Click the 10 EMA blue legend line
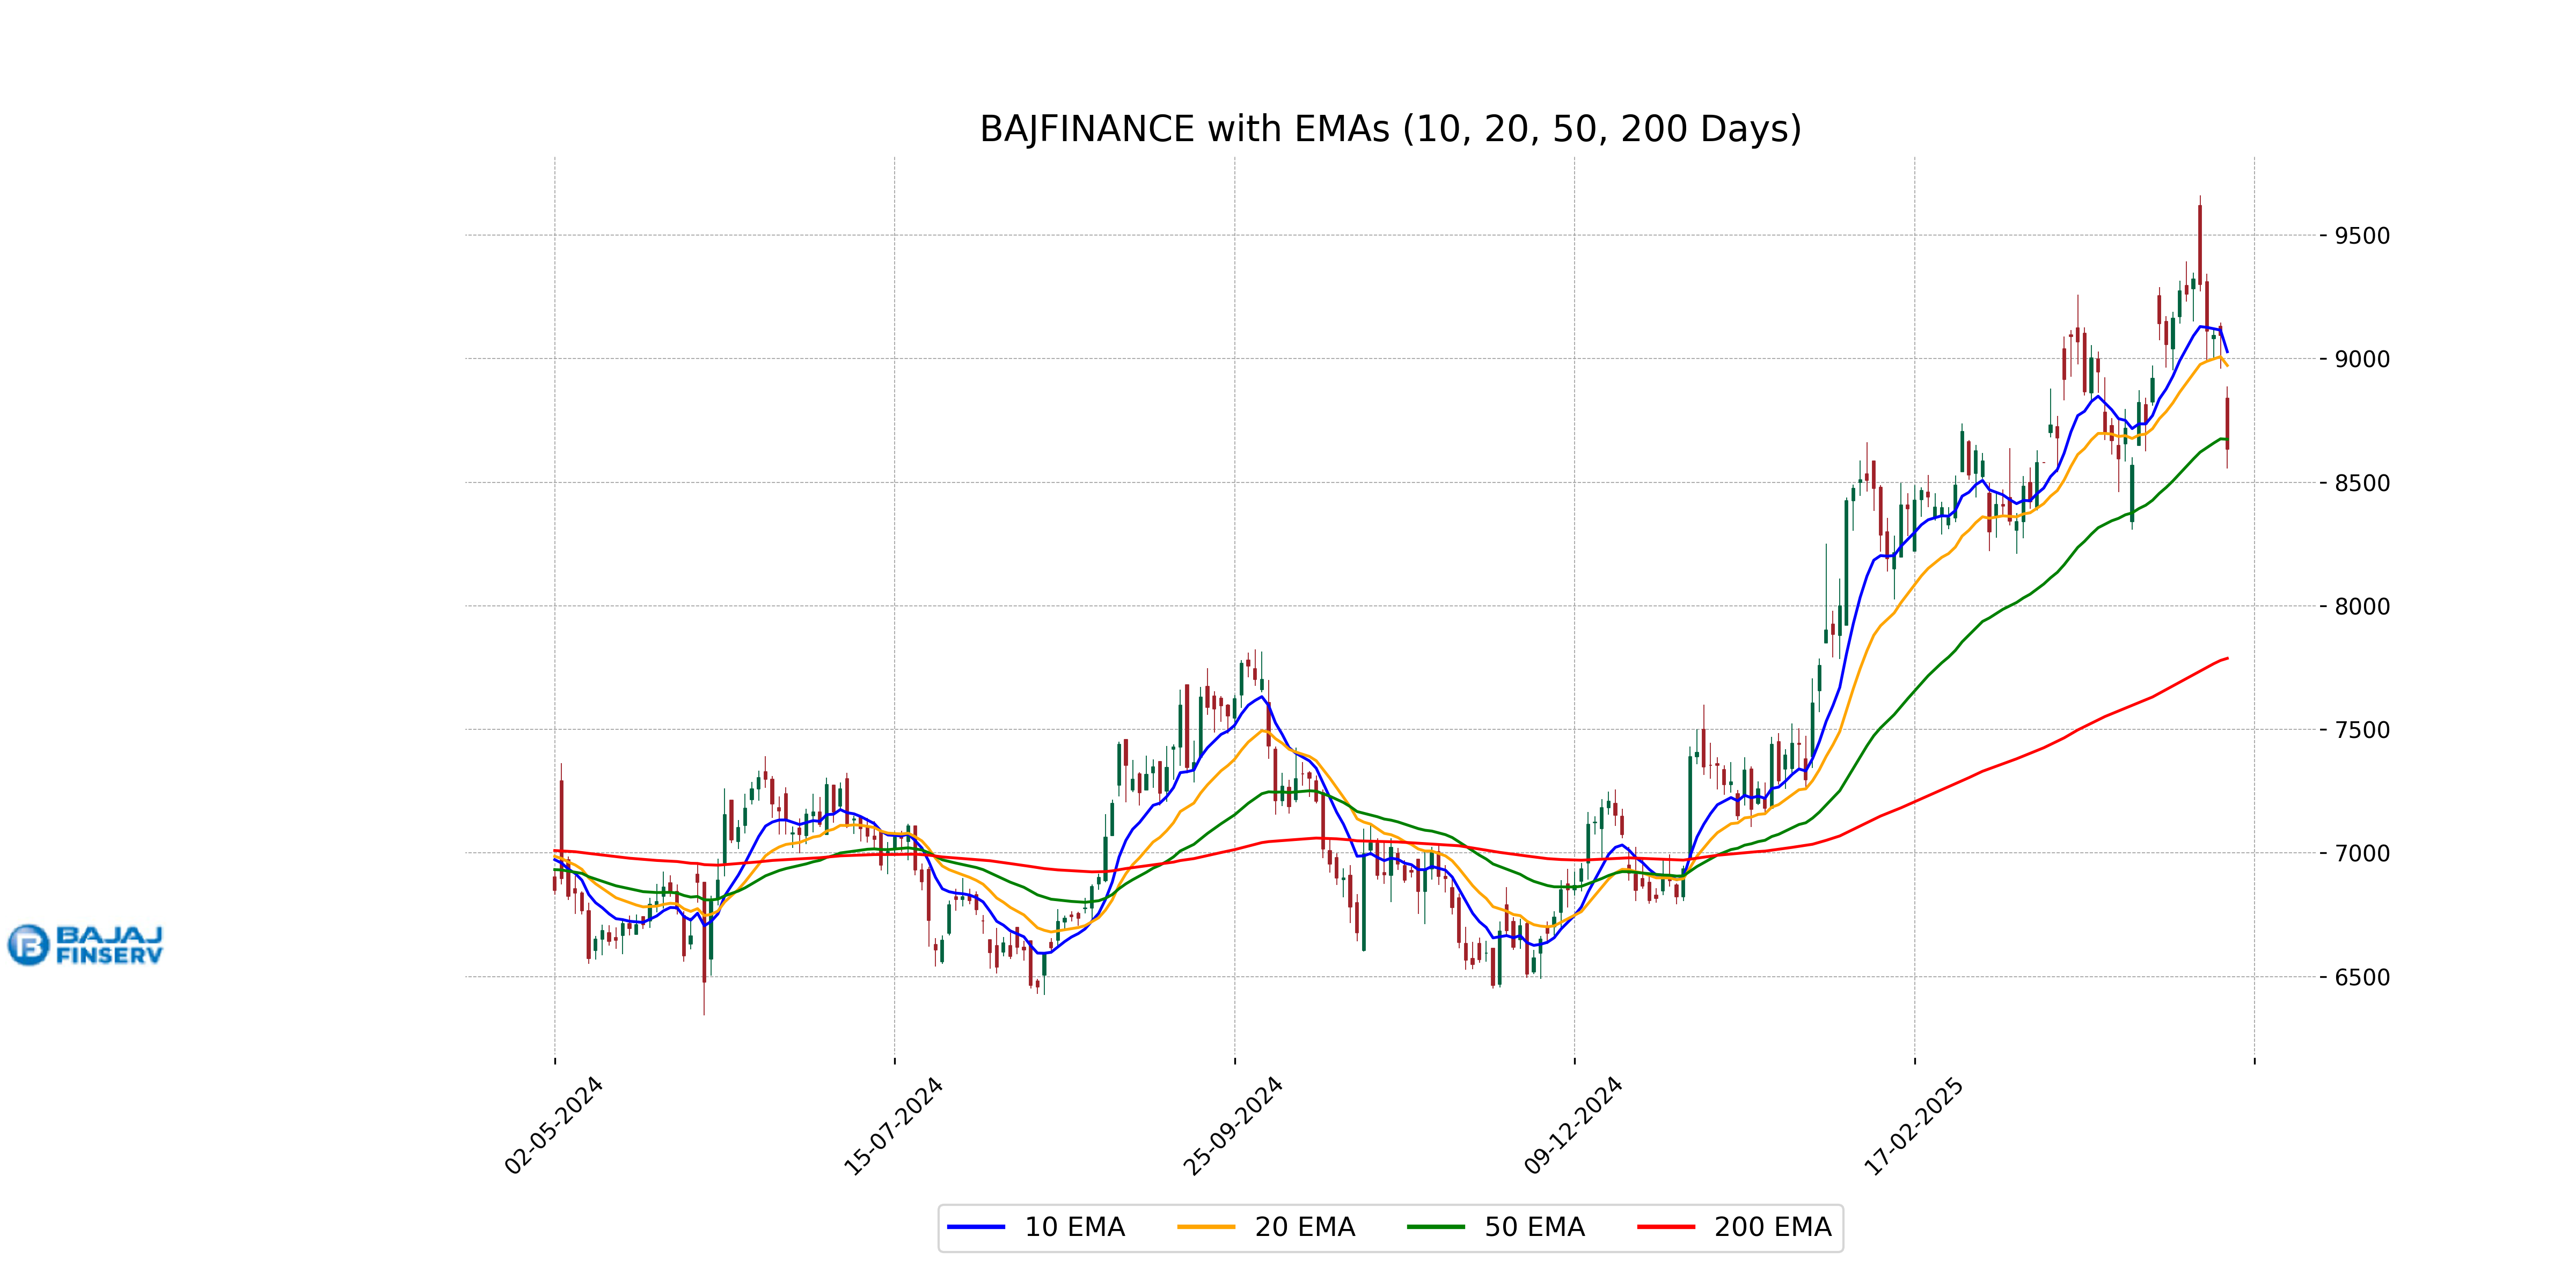 pos(975,1227)
